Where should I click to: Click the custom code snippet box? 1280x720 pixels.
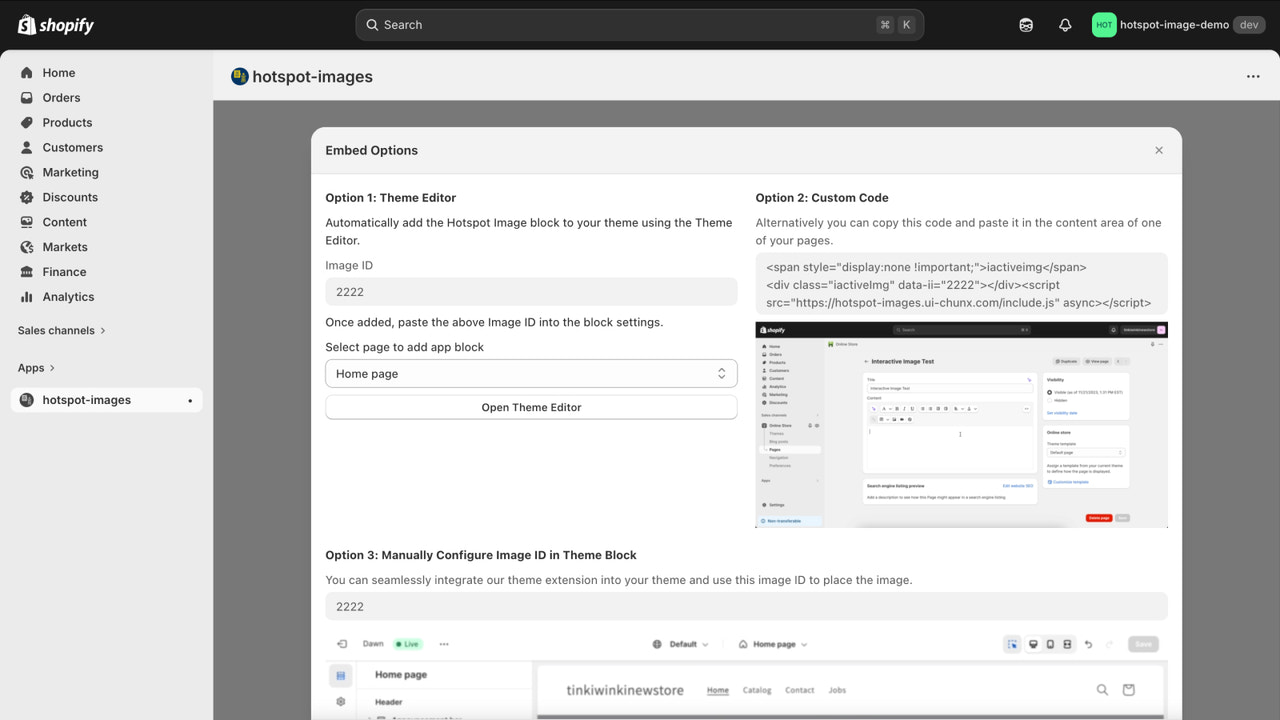tap(961, 285)
